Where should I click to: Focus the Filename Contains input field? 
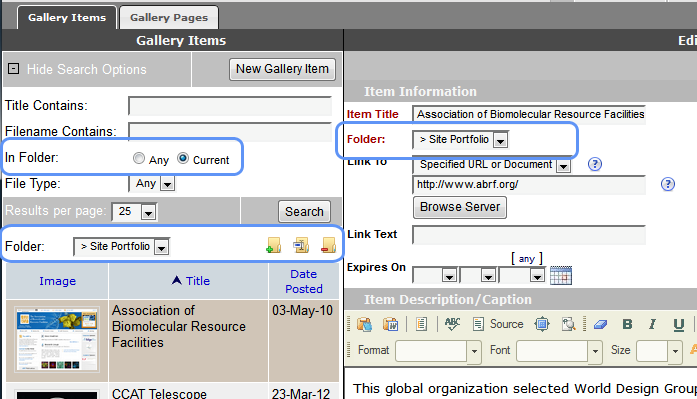pyautogui.click(x=230, y=132)
